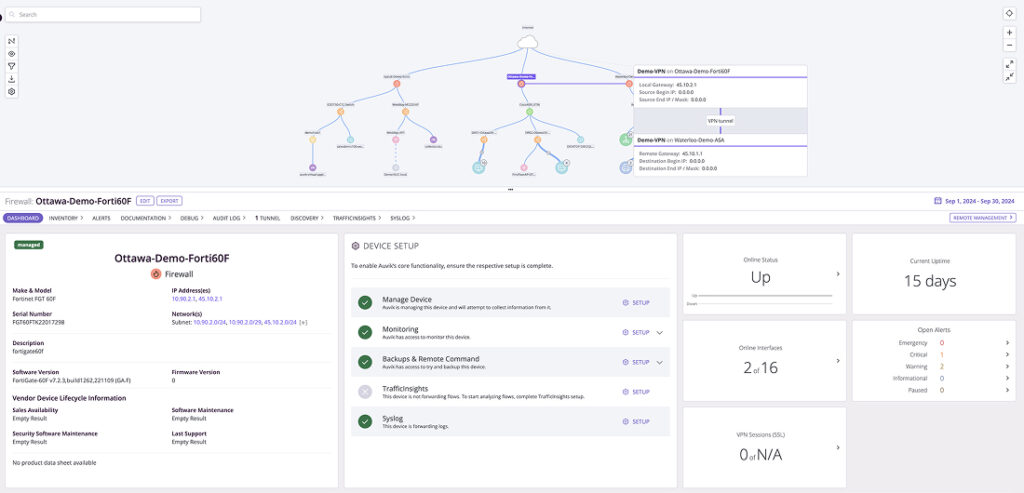Viewport: 1024px width, 493px height.
Task: Zoom in the map with plus
Action: pos(1010,33)
